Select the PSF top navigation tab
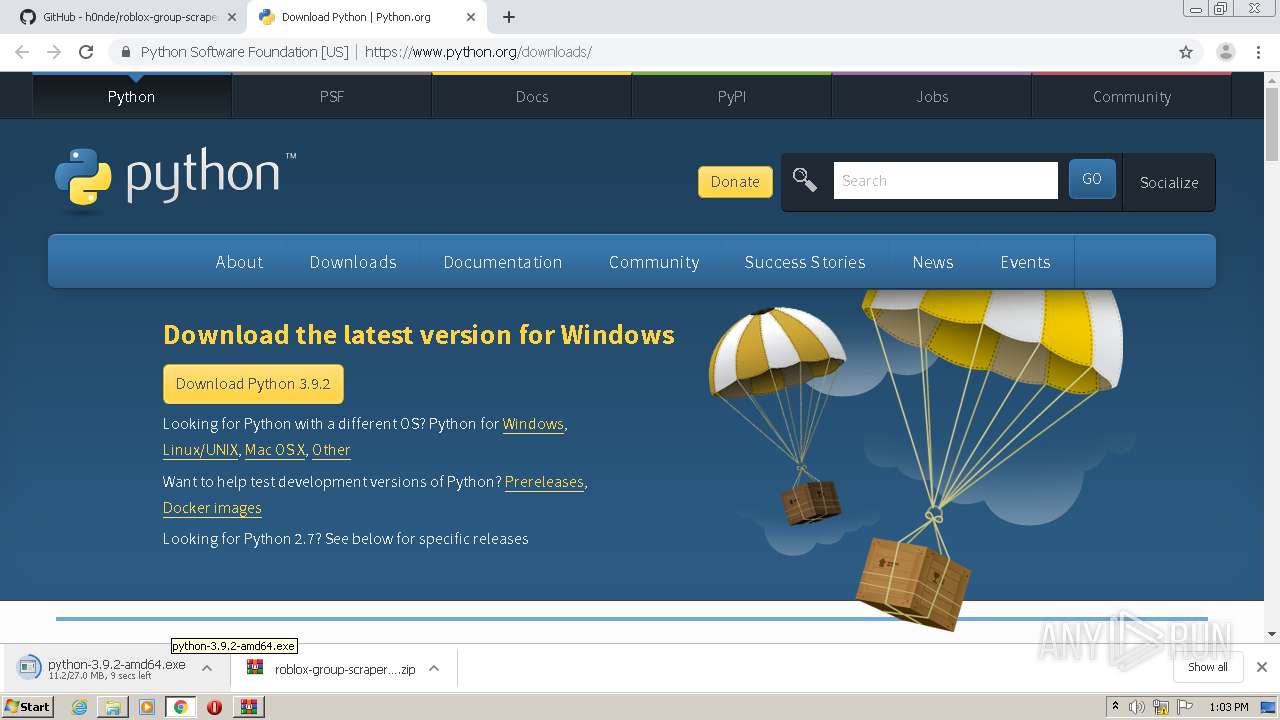Screen dimensions: 1280x720 (x=332, y=96)
